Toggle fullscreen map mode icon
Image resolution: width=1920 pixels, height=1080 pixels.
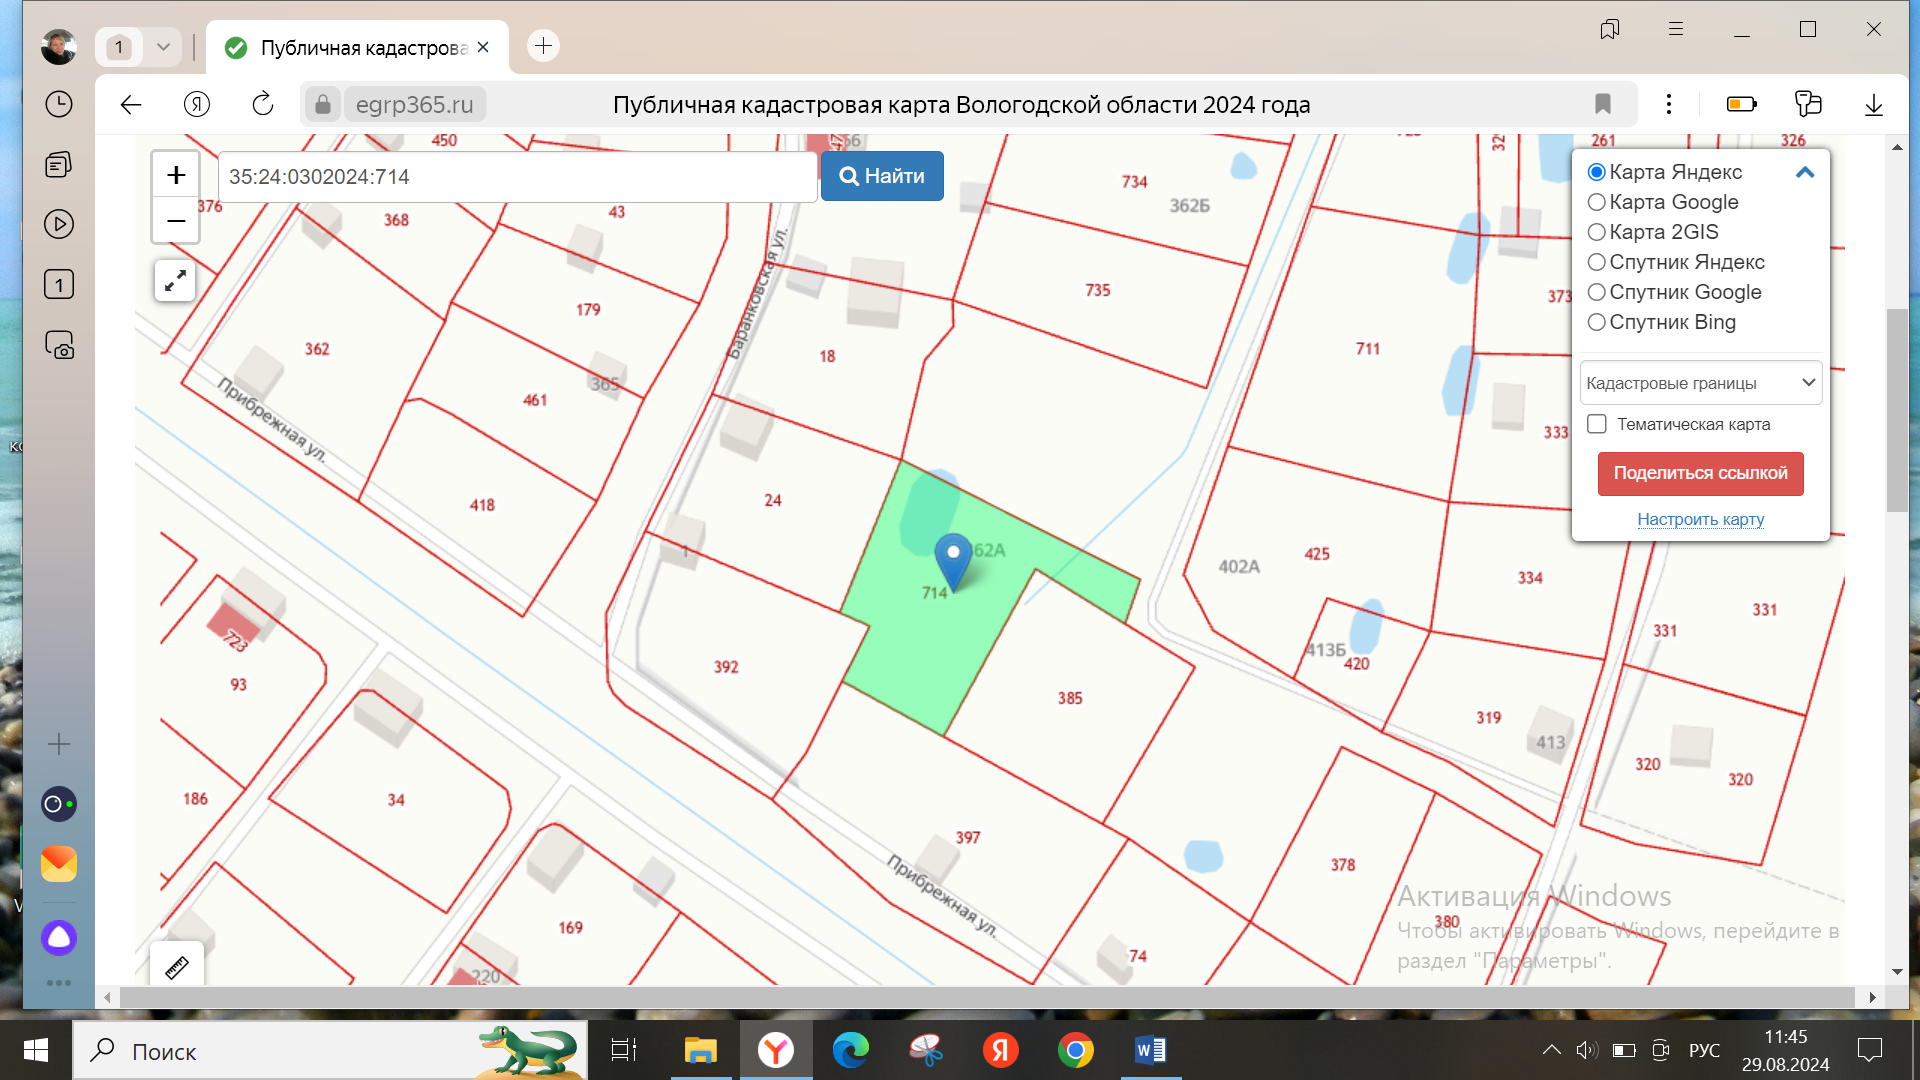175,281
